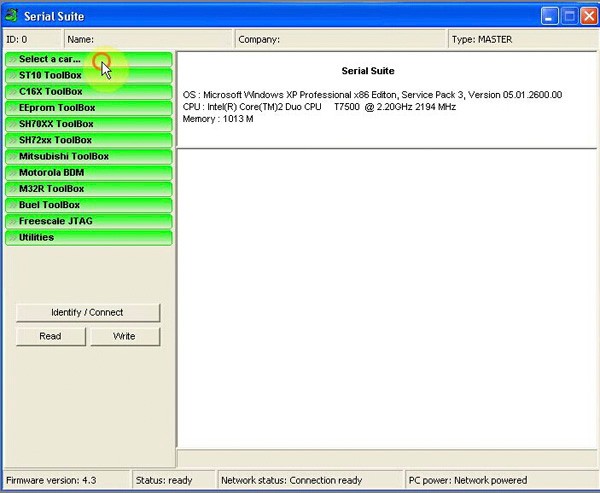Screen dimensions: 600x493
Task: Click the Read button
Action: point(50,336)
